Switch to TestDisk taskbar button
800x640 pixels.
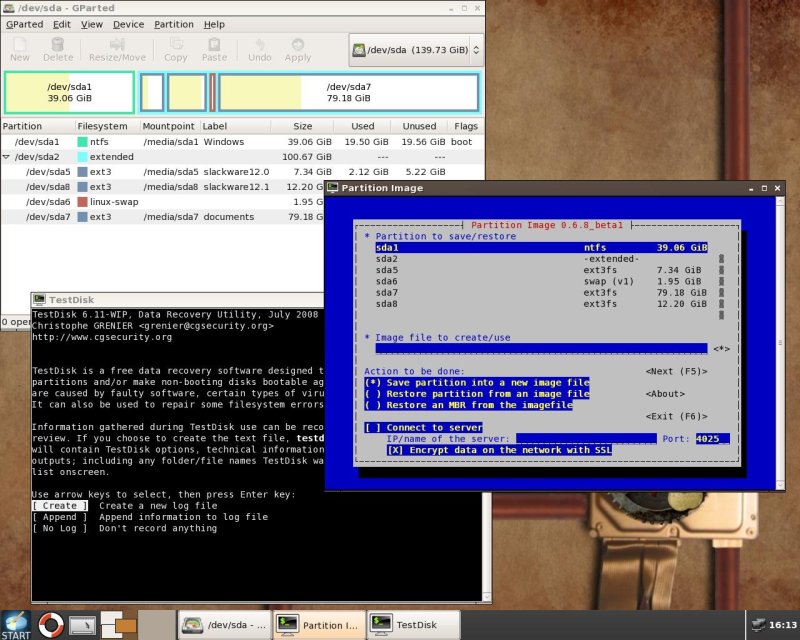point(413,625)
